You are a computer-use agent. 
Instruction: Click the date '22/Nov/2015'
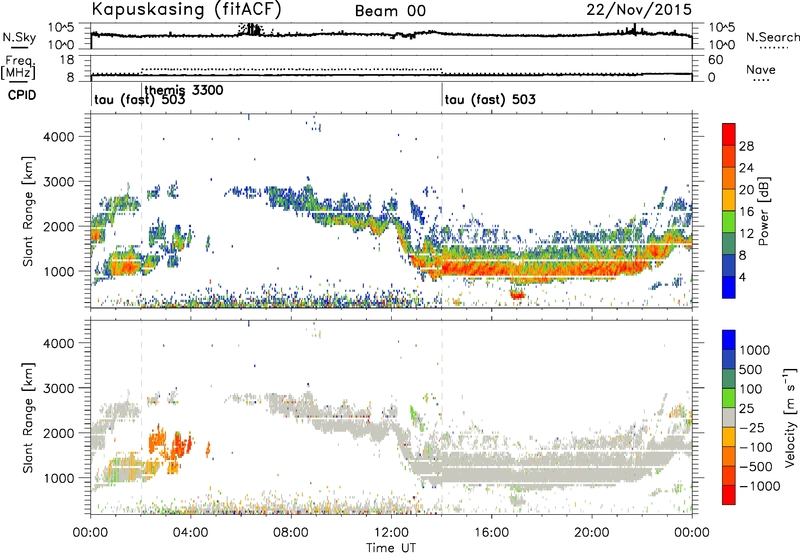(639, 9)
